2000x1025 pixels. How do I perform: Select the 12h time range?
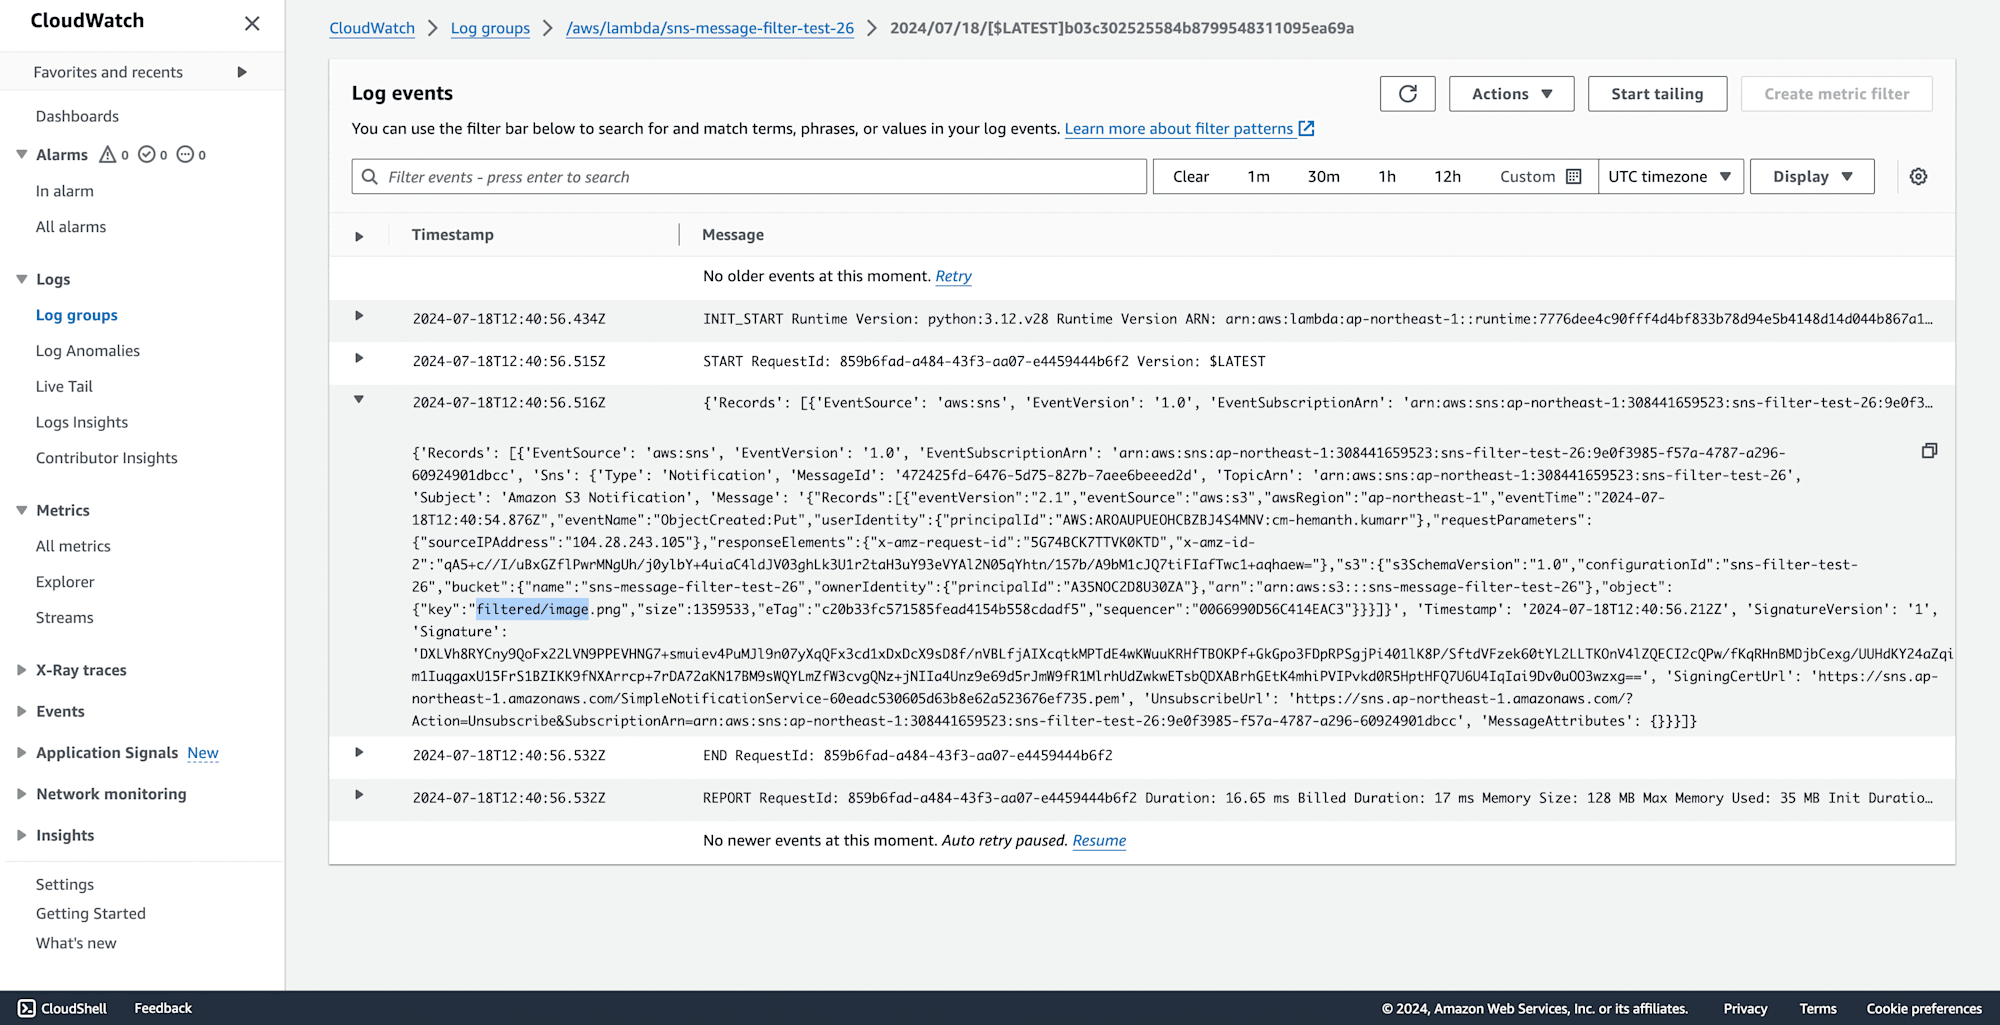(1447, 177)
